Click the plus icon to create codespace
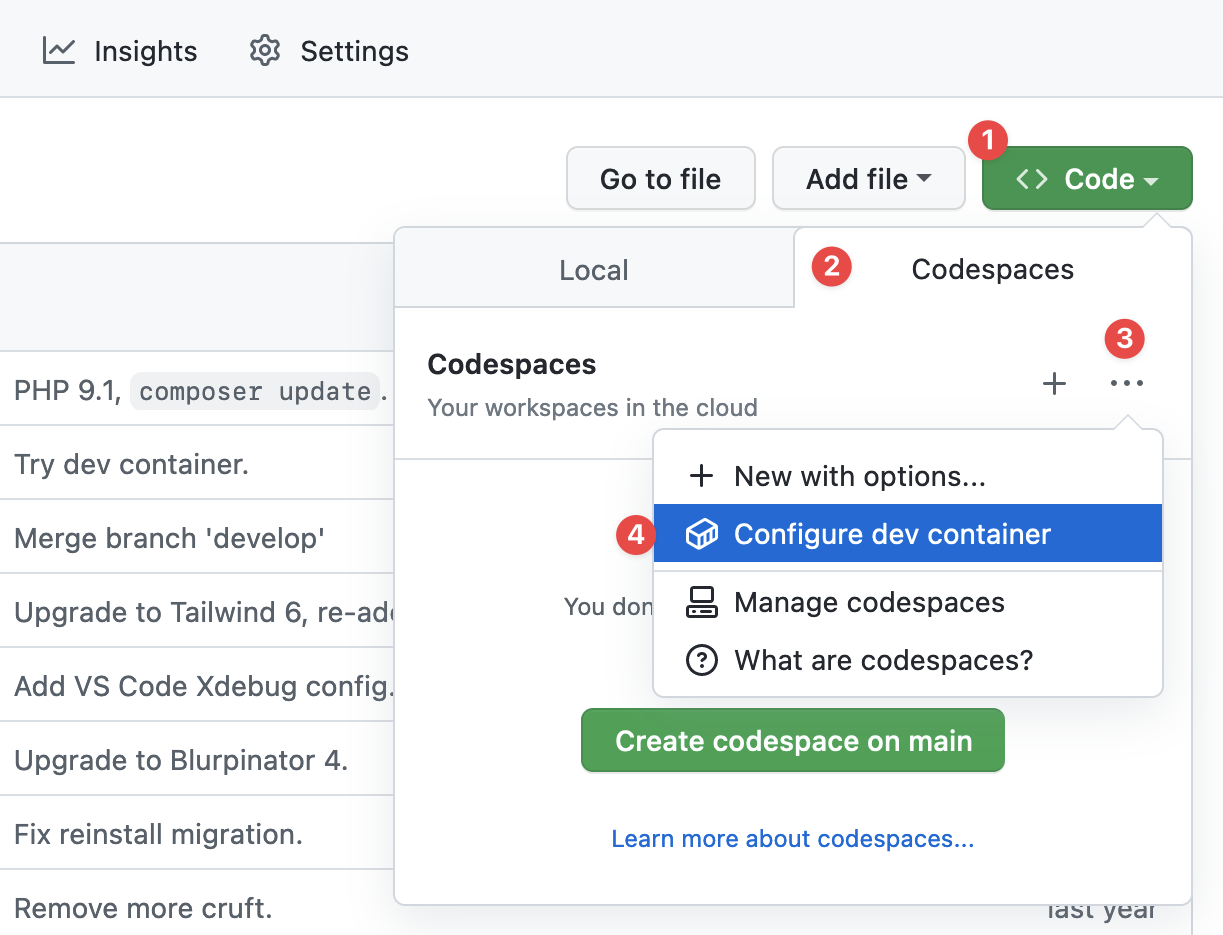The image size is (1223, 935). (x=1054, y=384)
